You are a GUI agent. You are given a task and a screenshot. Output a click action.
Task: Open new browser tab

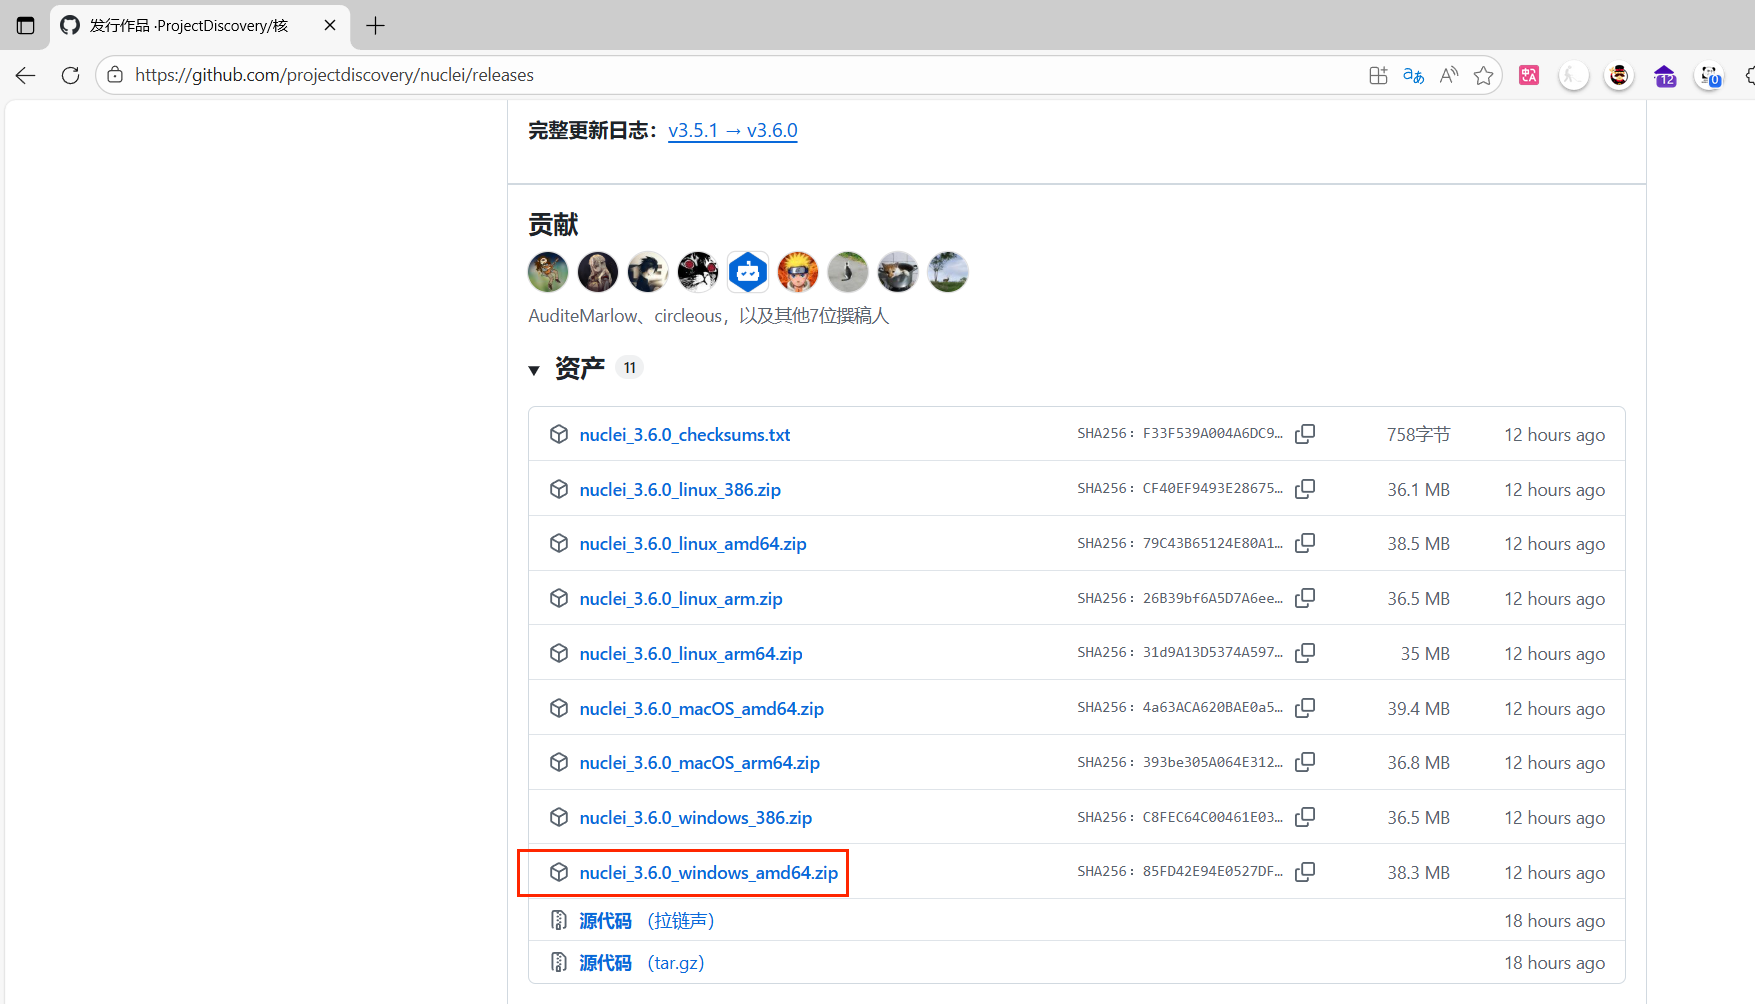click(375, 26)
